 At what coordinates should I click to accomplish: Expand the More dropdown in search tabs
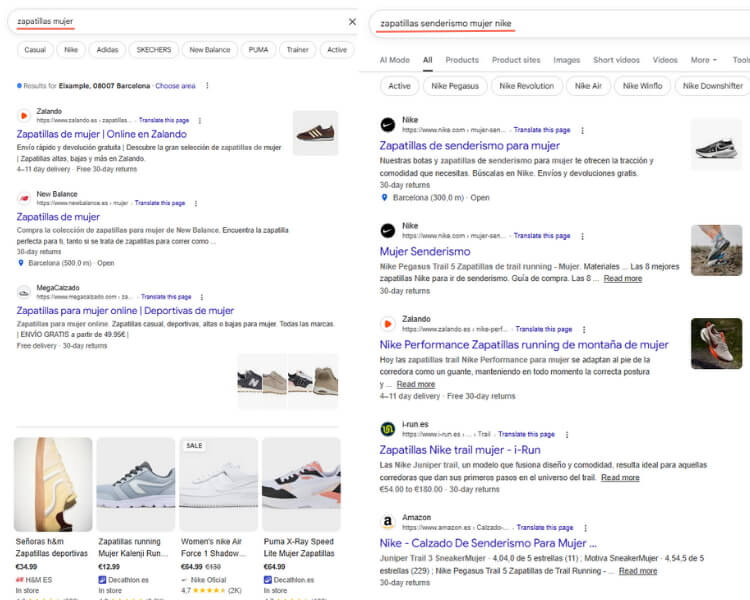click(704, 60)
